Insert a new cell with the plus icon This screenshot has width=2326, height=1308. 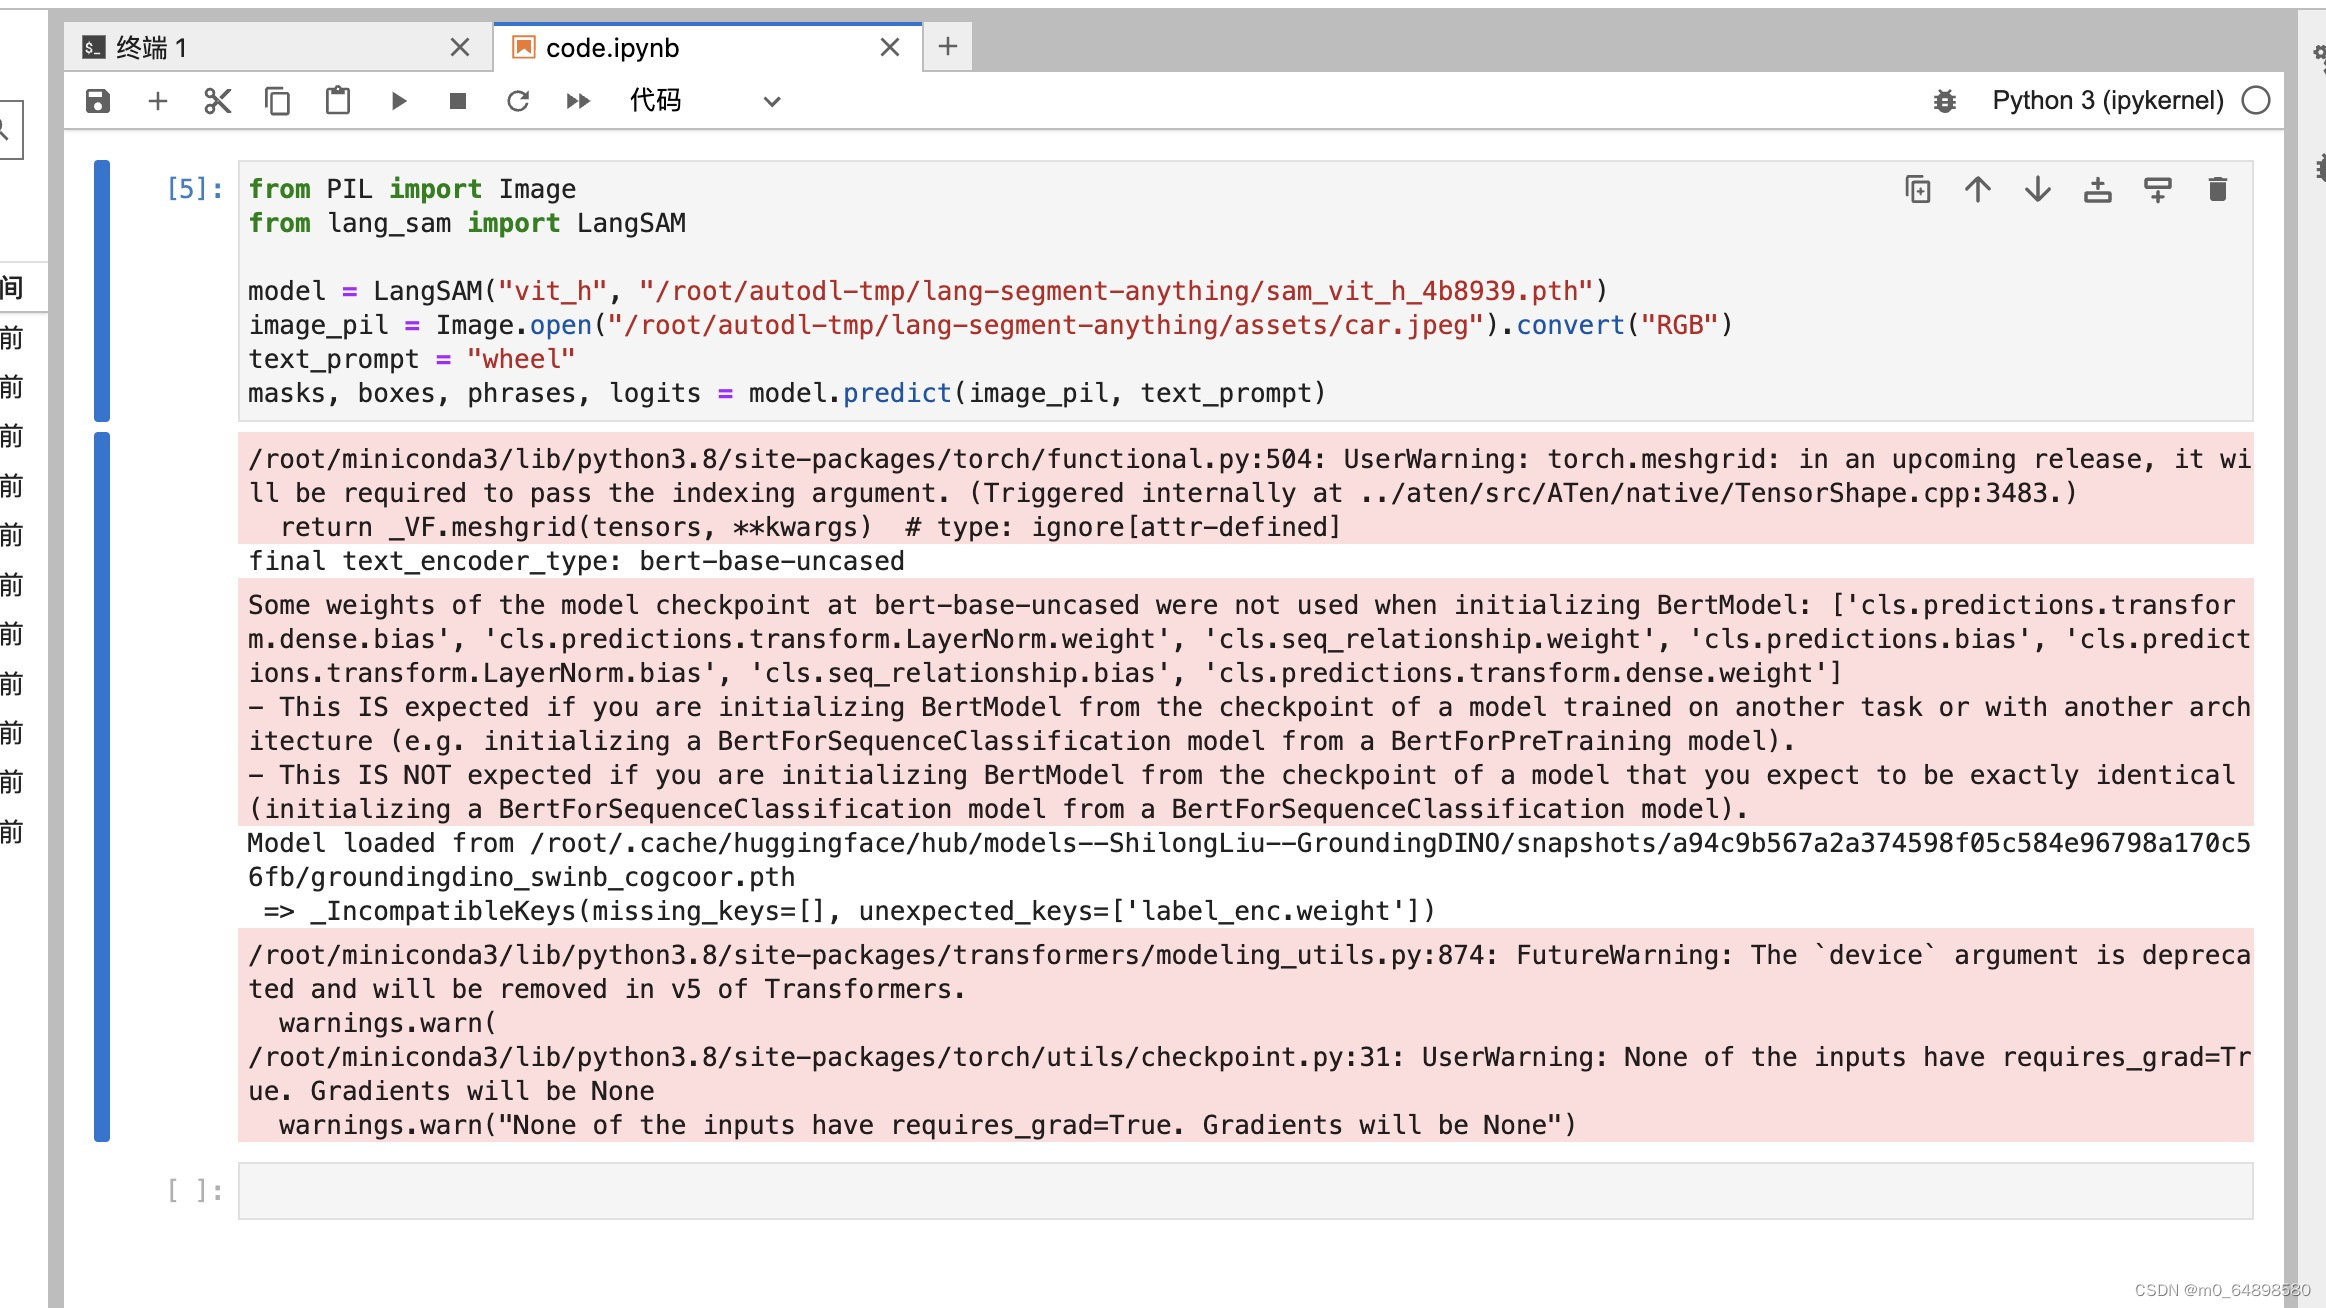pos(158,101)
